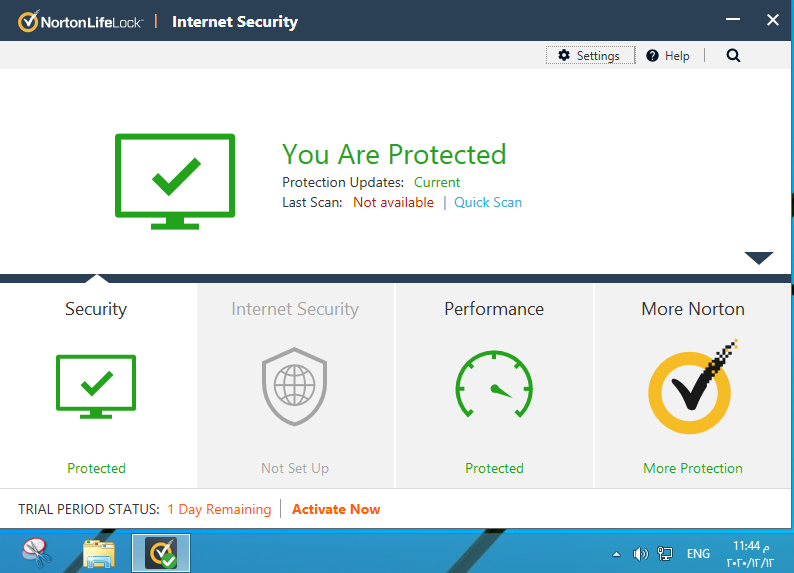The width and height of the screenshot is (794, 573).
Task: Click the "Not Set Up" status
Action: (295, 468)
